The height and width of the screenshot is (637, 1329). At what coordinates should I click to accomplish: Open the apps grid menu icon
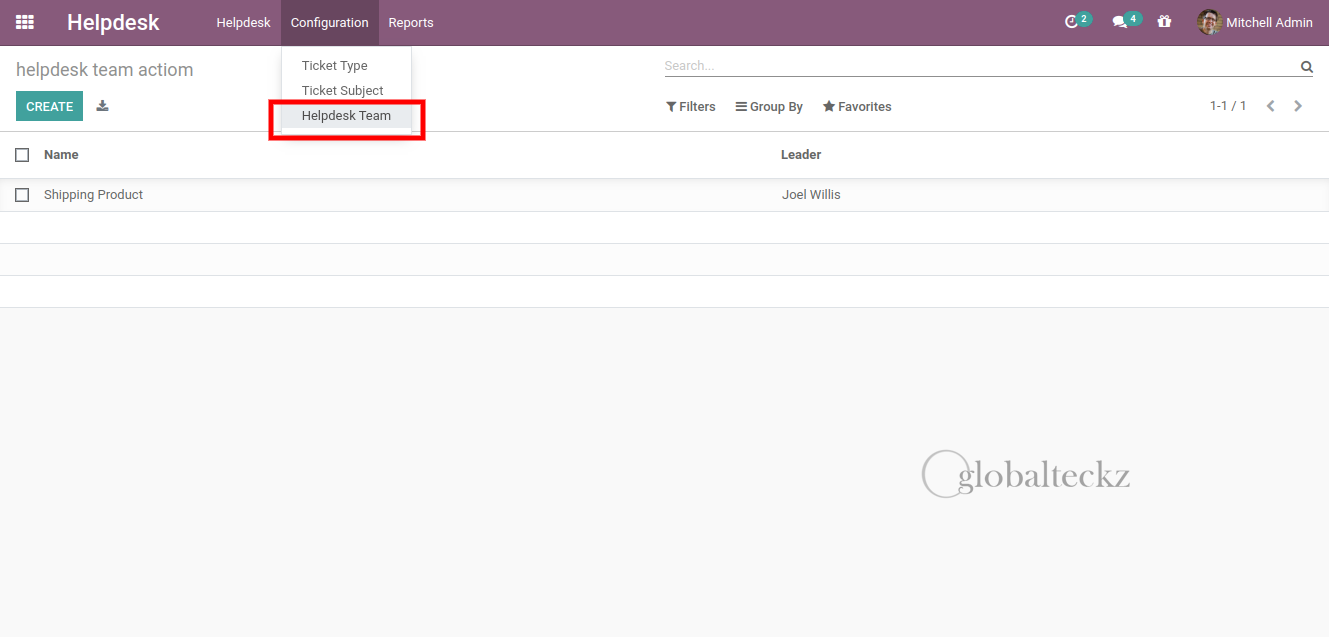click(x=25, y=22)
